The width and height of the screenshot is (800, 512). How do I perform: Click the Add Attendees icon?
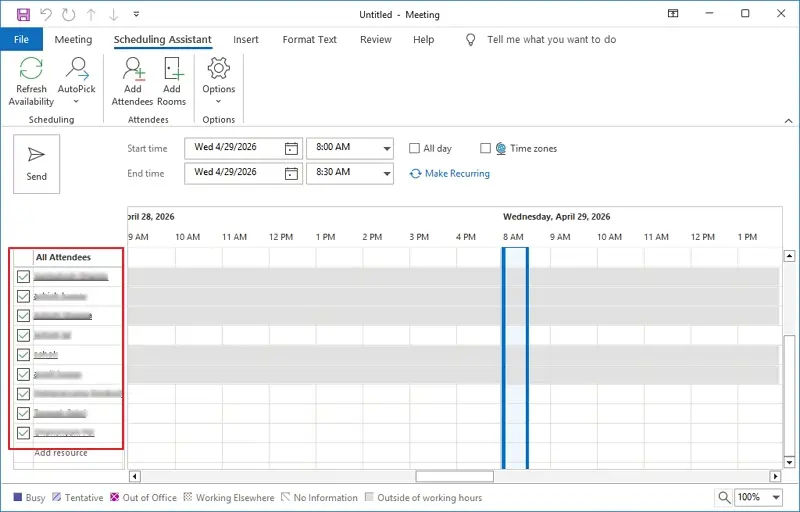coord(133,68)
